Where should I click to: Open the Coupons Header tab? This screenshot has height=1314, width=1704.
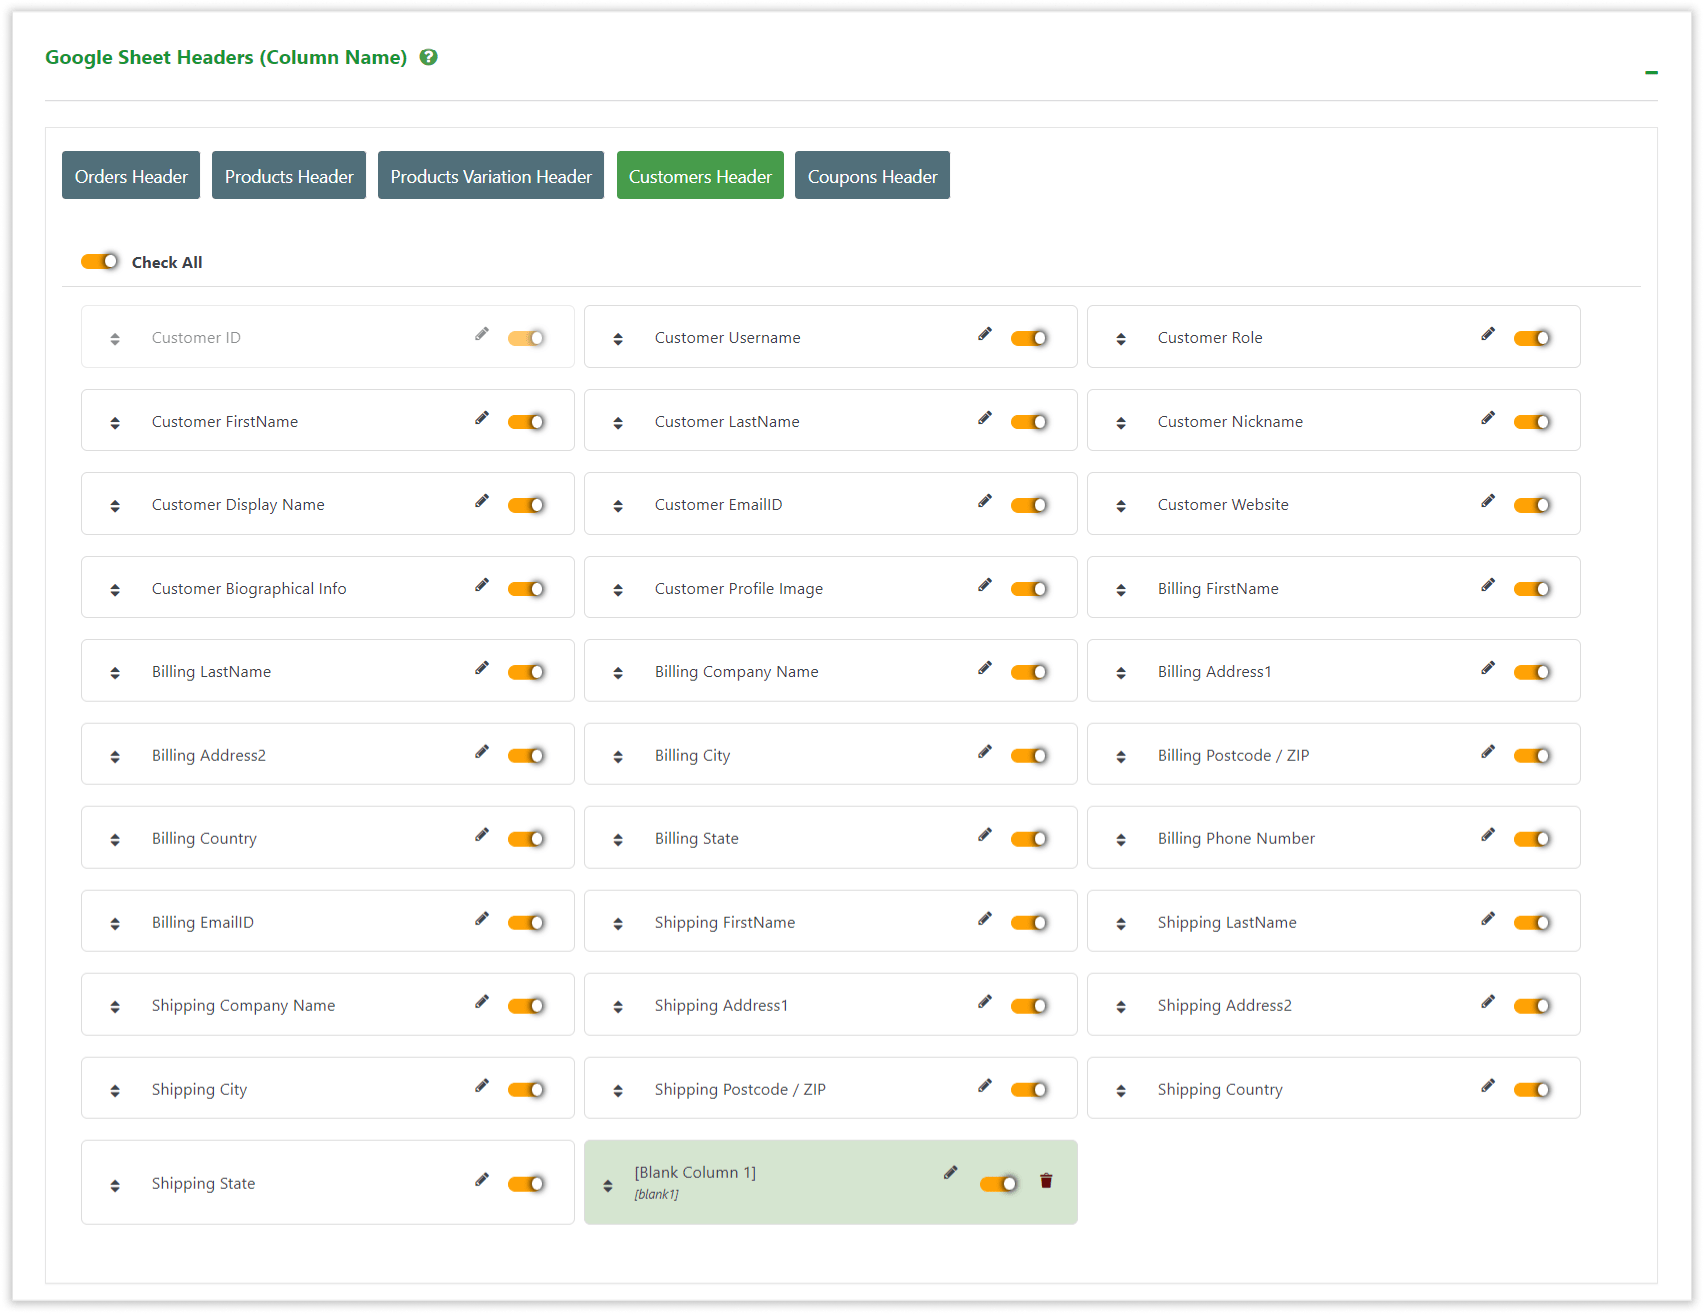pyautogui.click(x=871, y=175)
